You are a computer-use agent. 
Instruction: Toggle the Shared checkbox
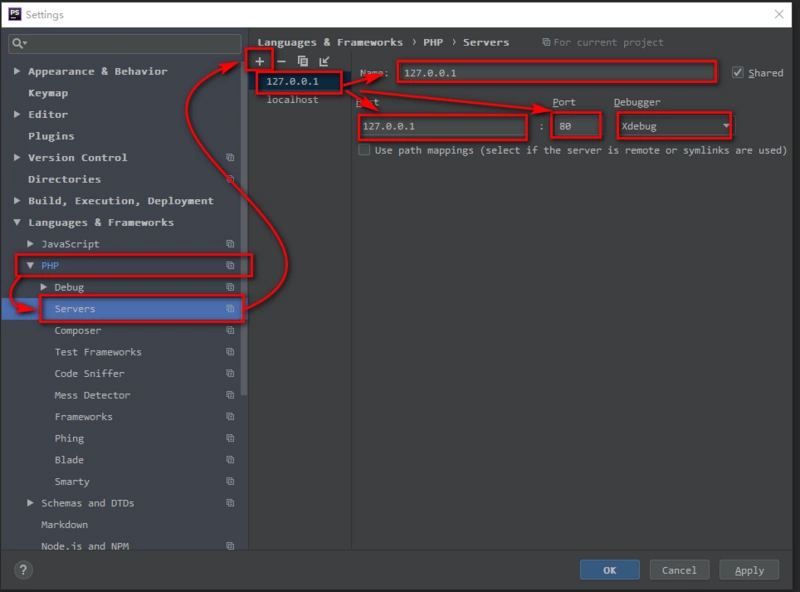click(x=738, y=73)
